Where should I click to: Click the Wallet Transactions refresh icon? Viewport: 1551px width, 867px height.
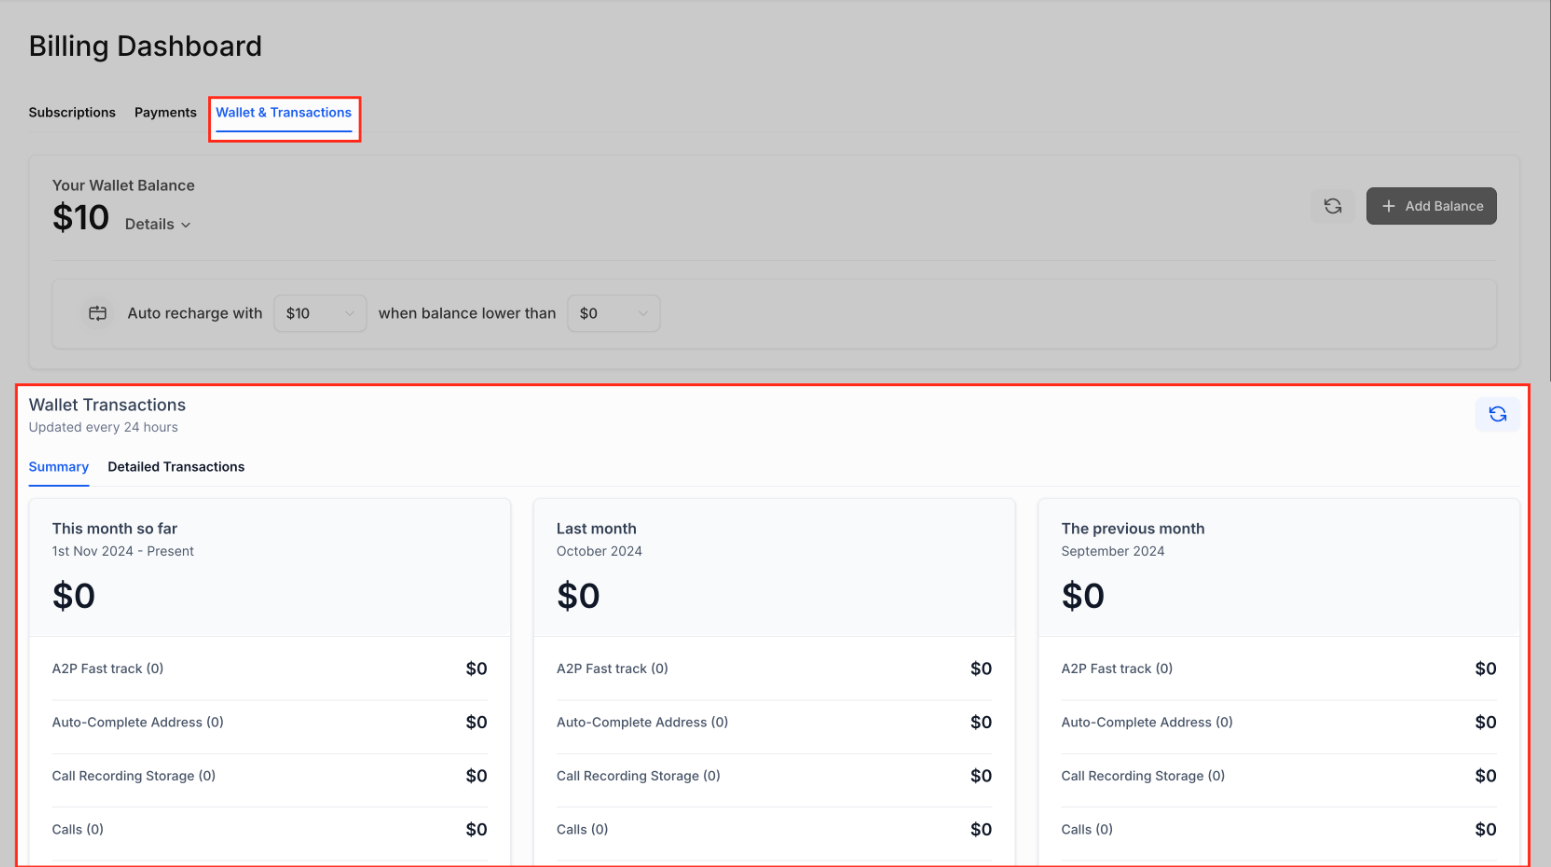(1497, 414)
